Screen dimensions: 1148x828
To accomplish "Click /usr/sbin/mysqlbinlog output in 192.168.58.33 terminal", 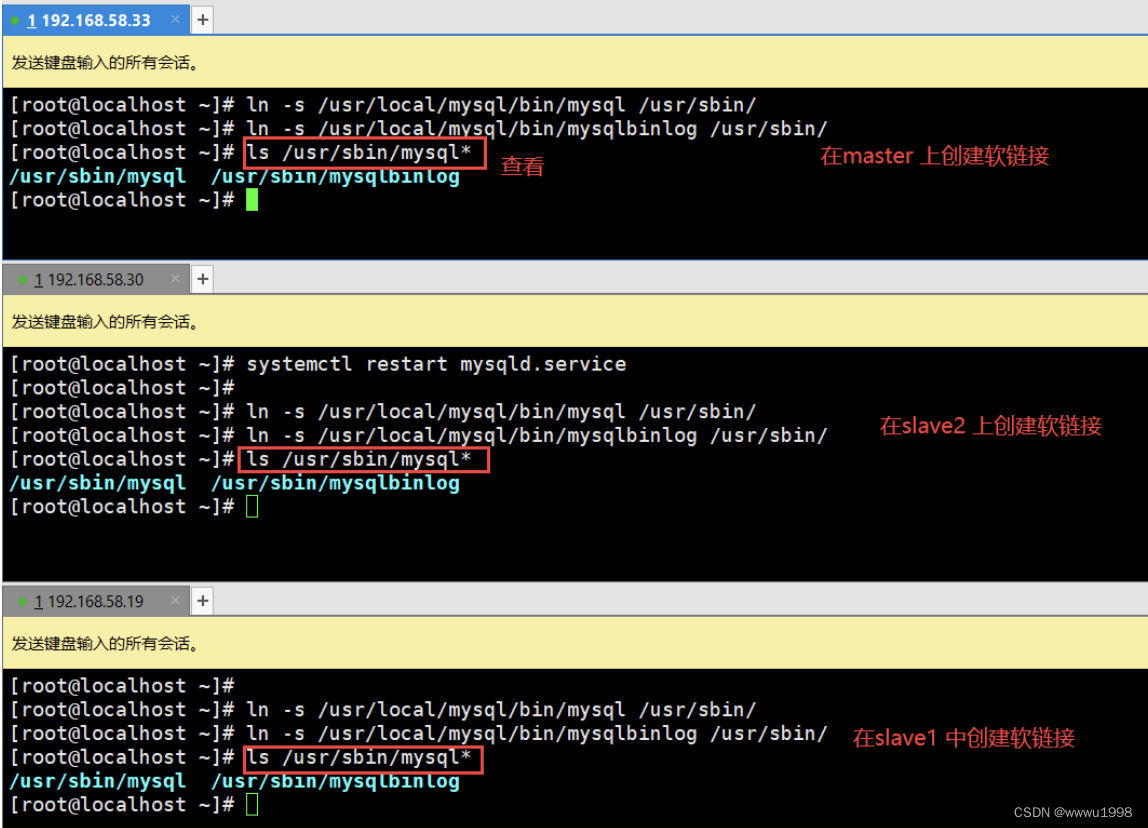I will [335, 176].
